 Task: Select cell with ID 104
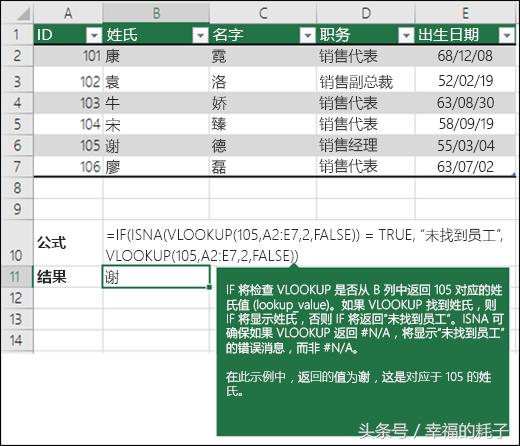(68, 124)
